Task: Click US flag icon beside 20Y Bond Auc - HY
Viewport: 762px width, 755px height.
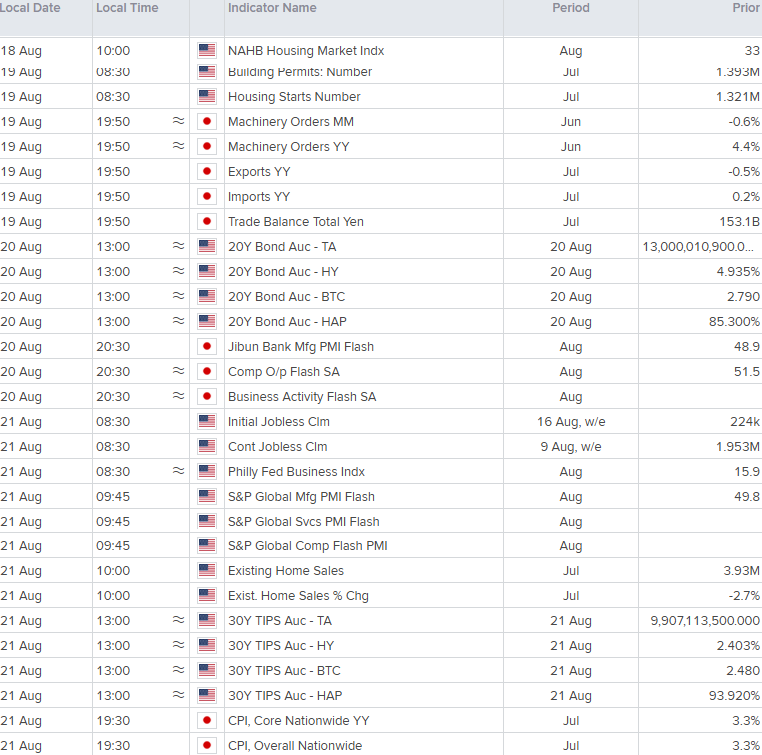Action: tap(207, 272)
